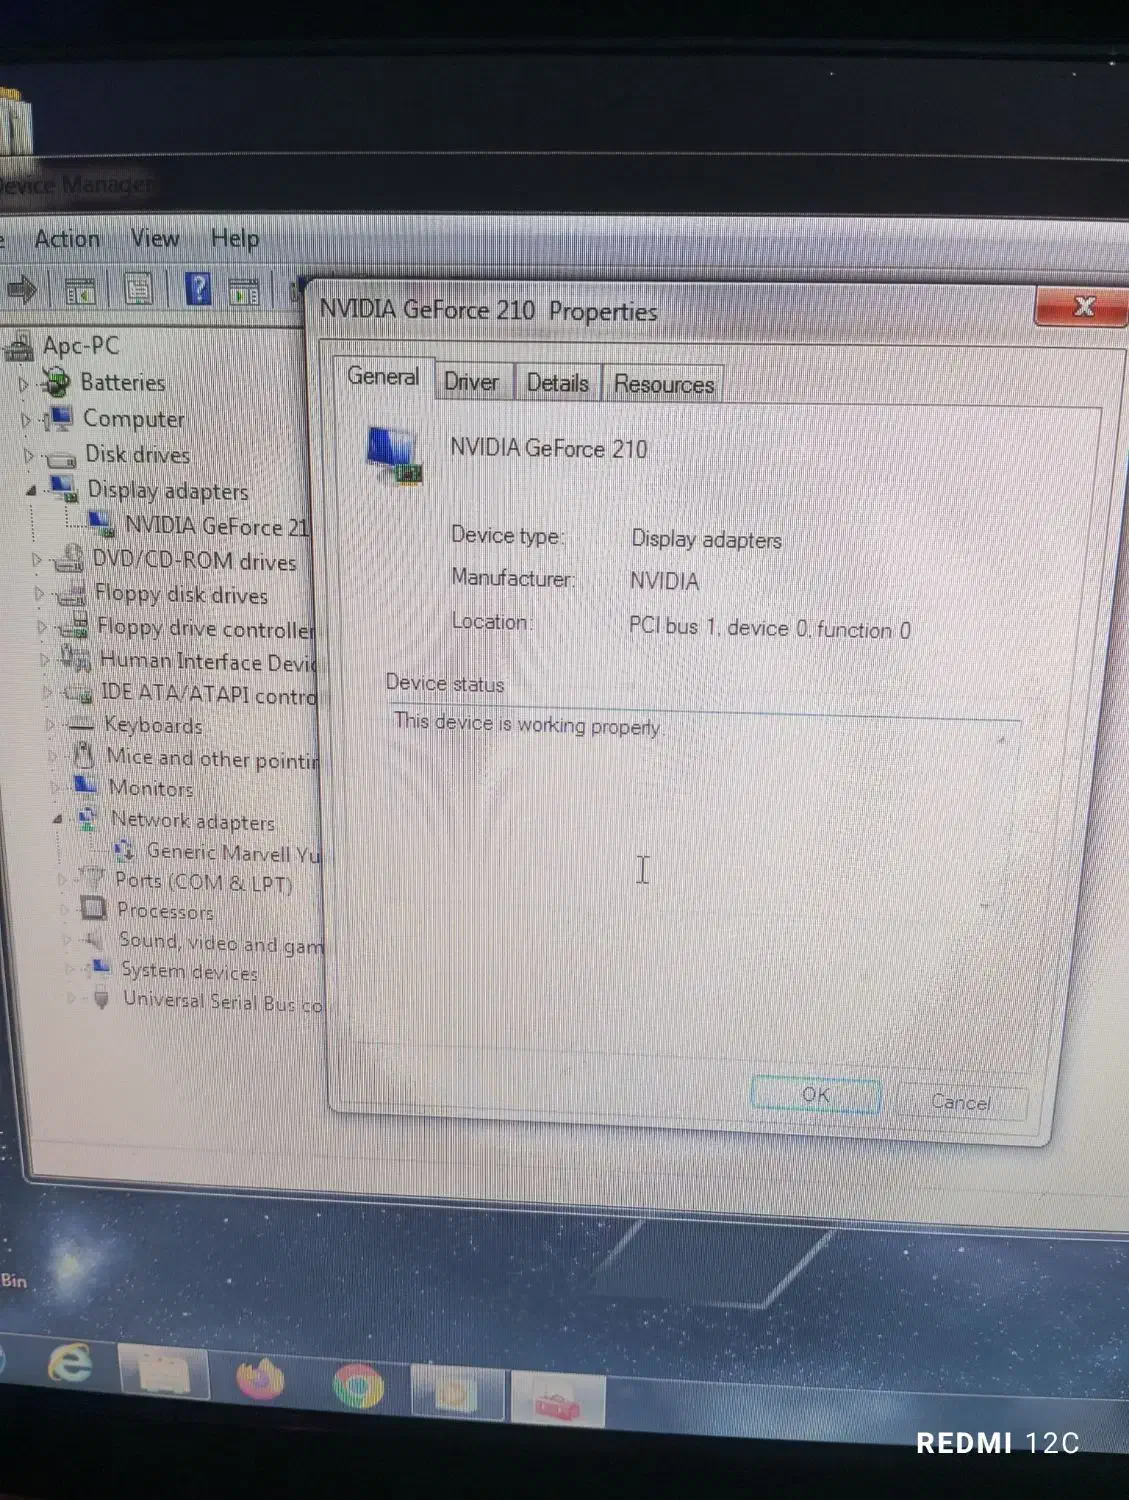Select NVIDIA GeForce 210 in the device tree
The image size is (1129, 1500).
tap(216, 526)
